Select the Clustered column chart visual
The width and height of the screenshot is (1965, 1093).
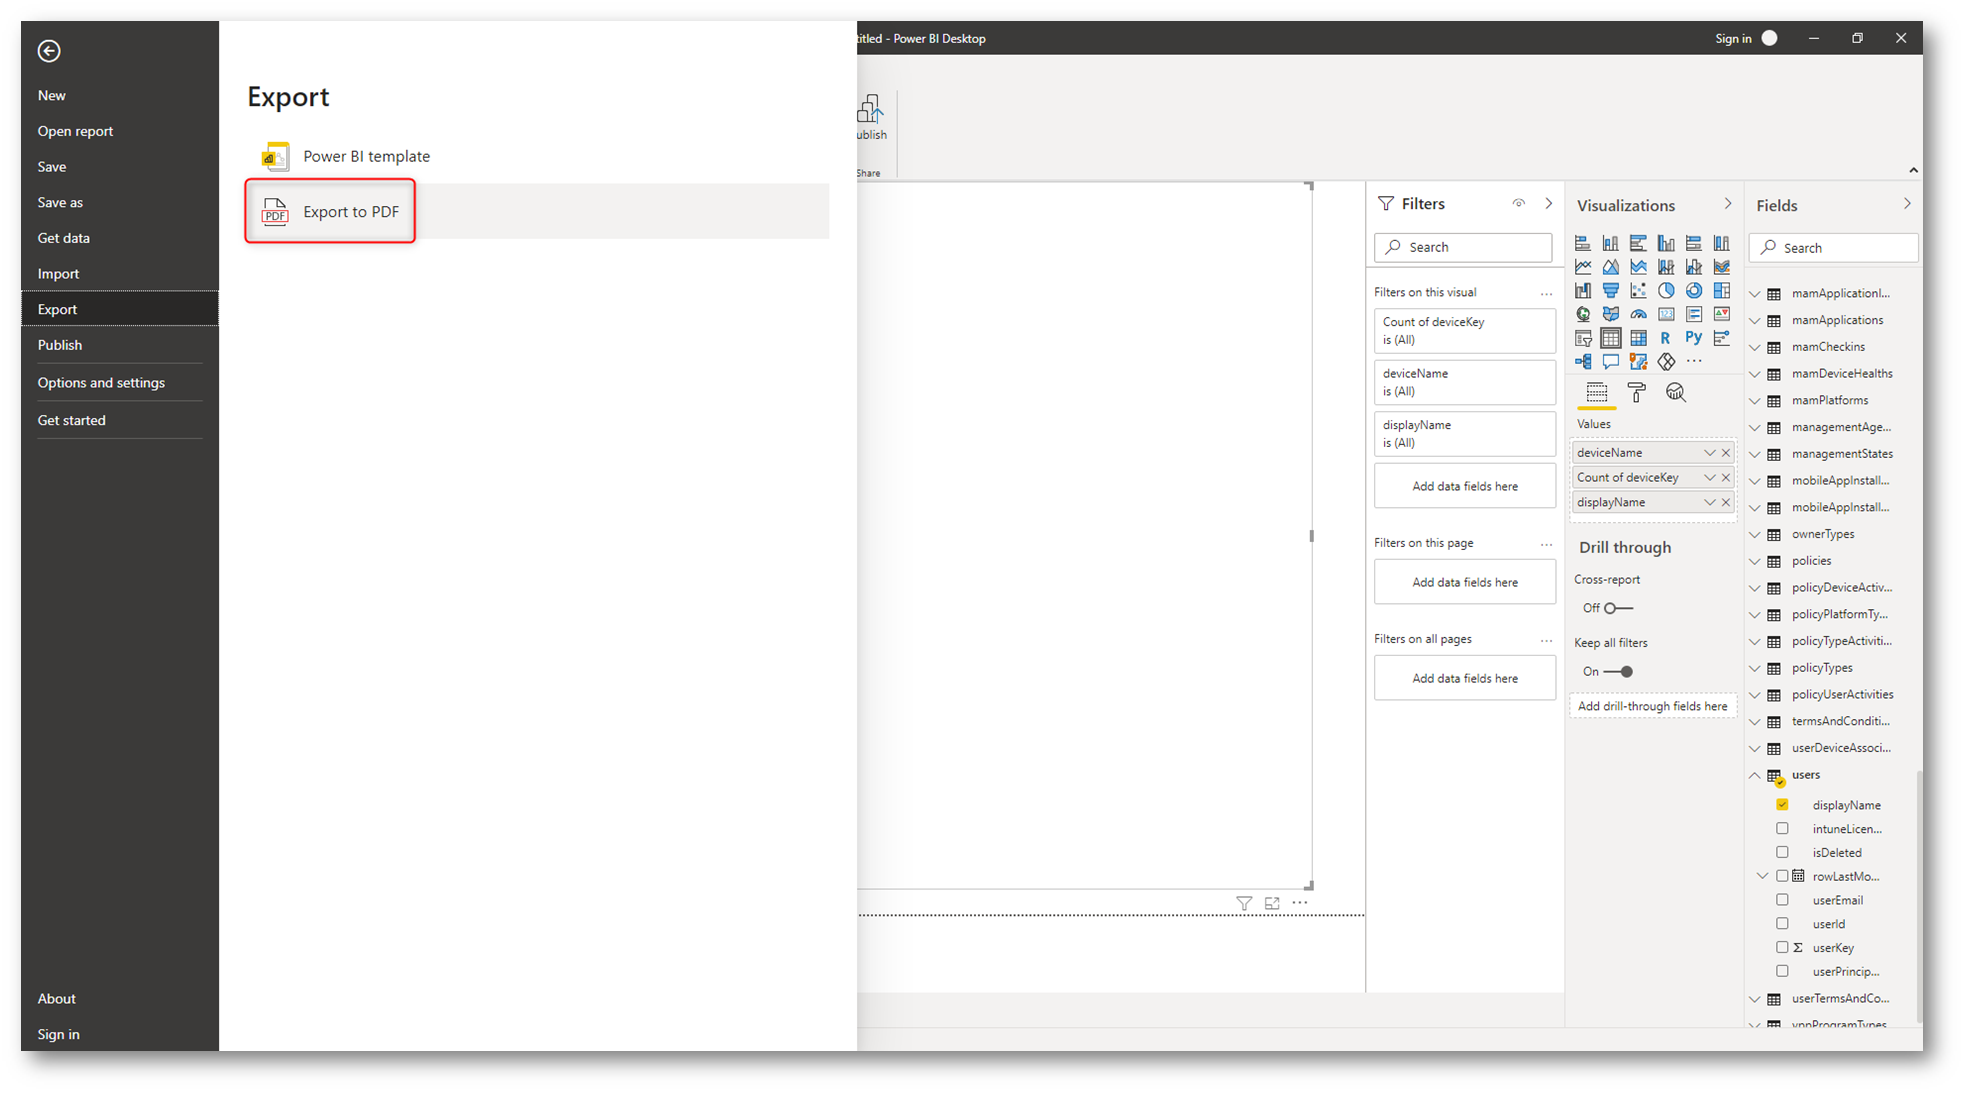(x=1666, y=243)
